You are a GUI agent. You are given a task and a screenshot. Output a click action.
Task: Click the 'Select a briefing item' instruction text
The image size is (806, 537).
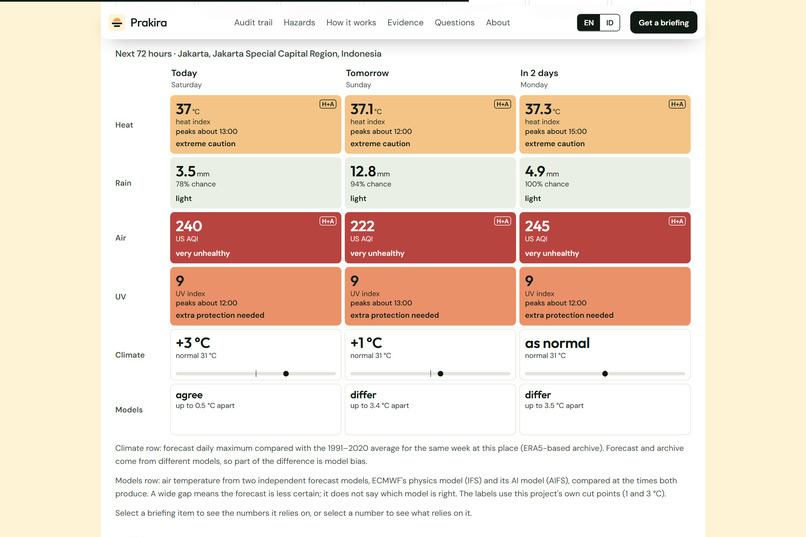point(294,513)
